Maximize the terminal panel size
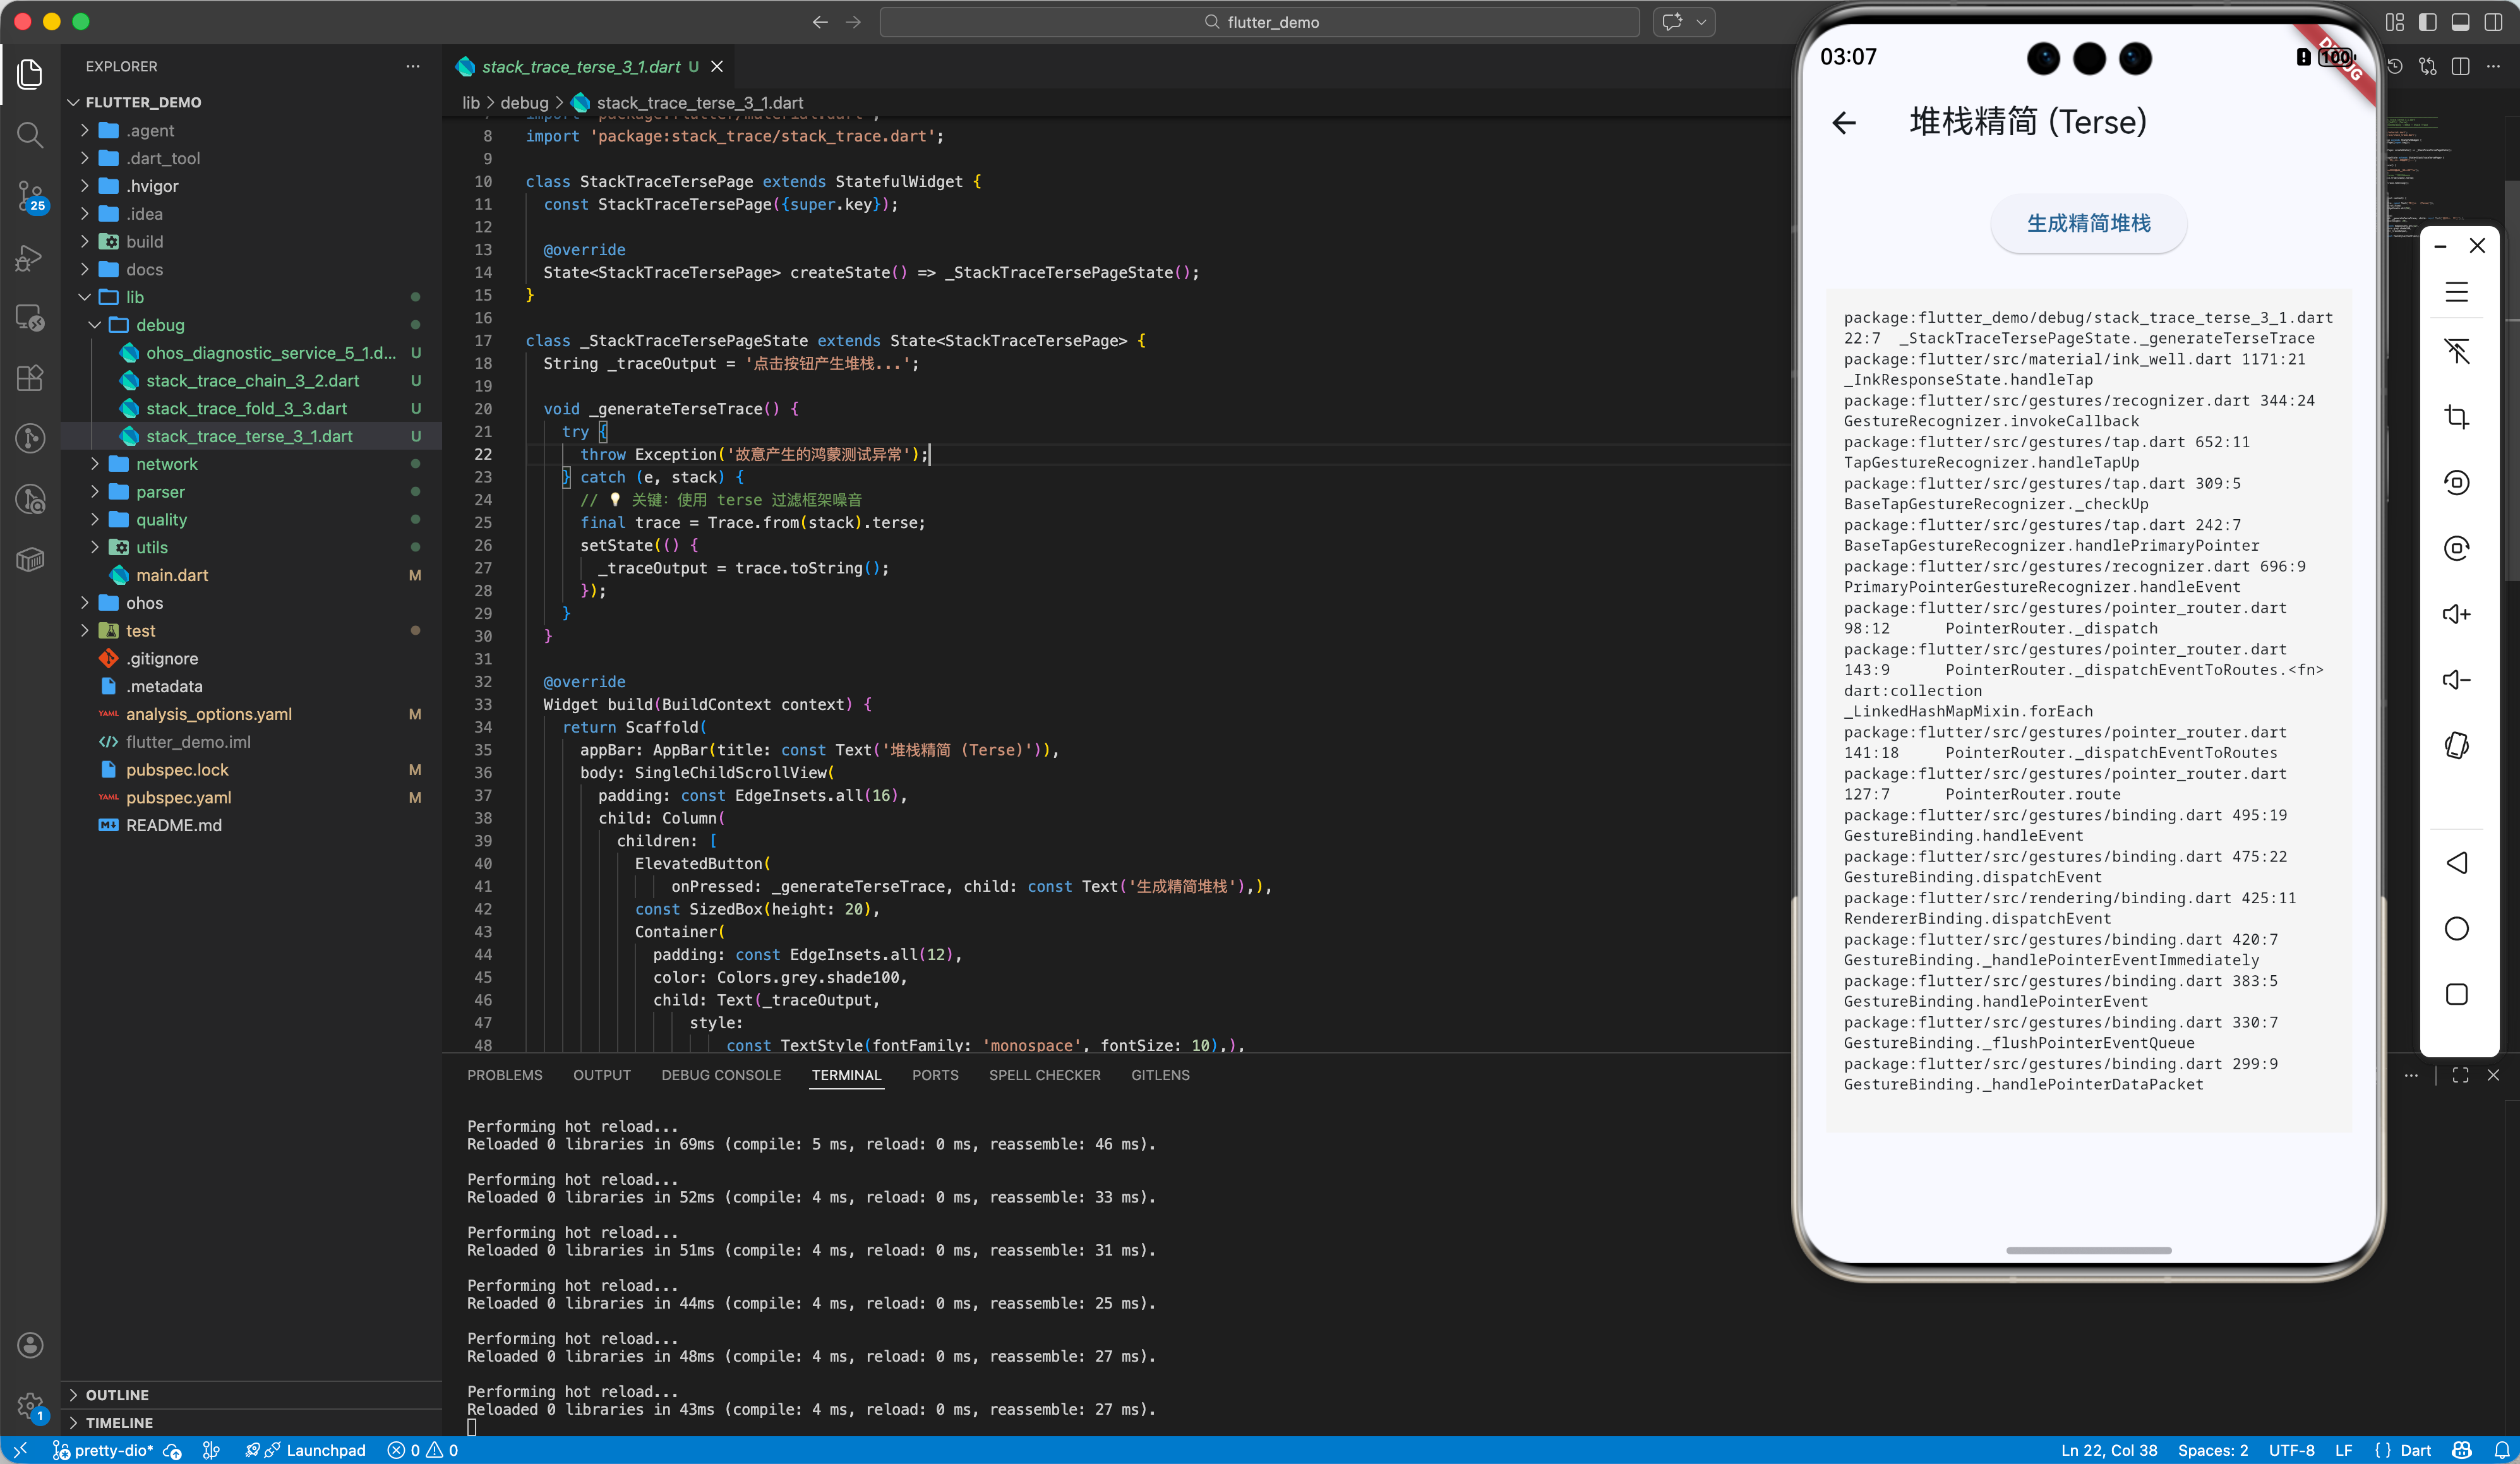The width and height of the screenshot is (2520, 1464). [2460, 1075]
